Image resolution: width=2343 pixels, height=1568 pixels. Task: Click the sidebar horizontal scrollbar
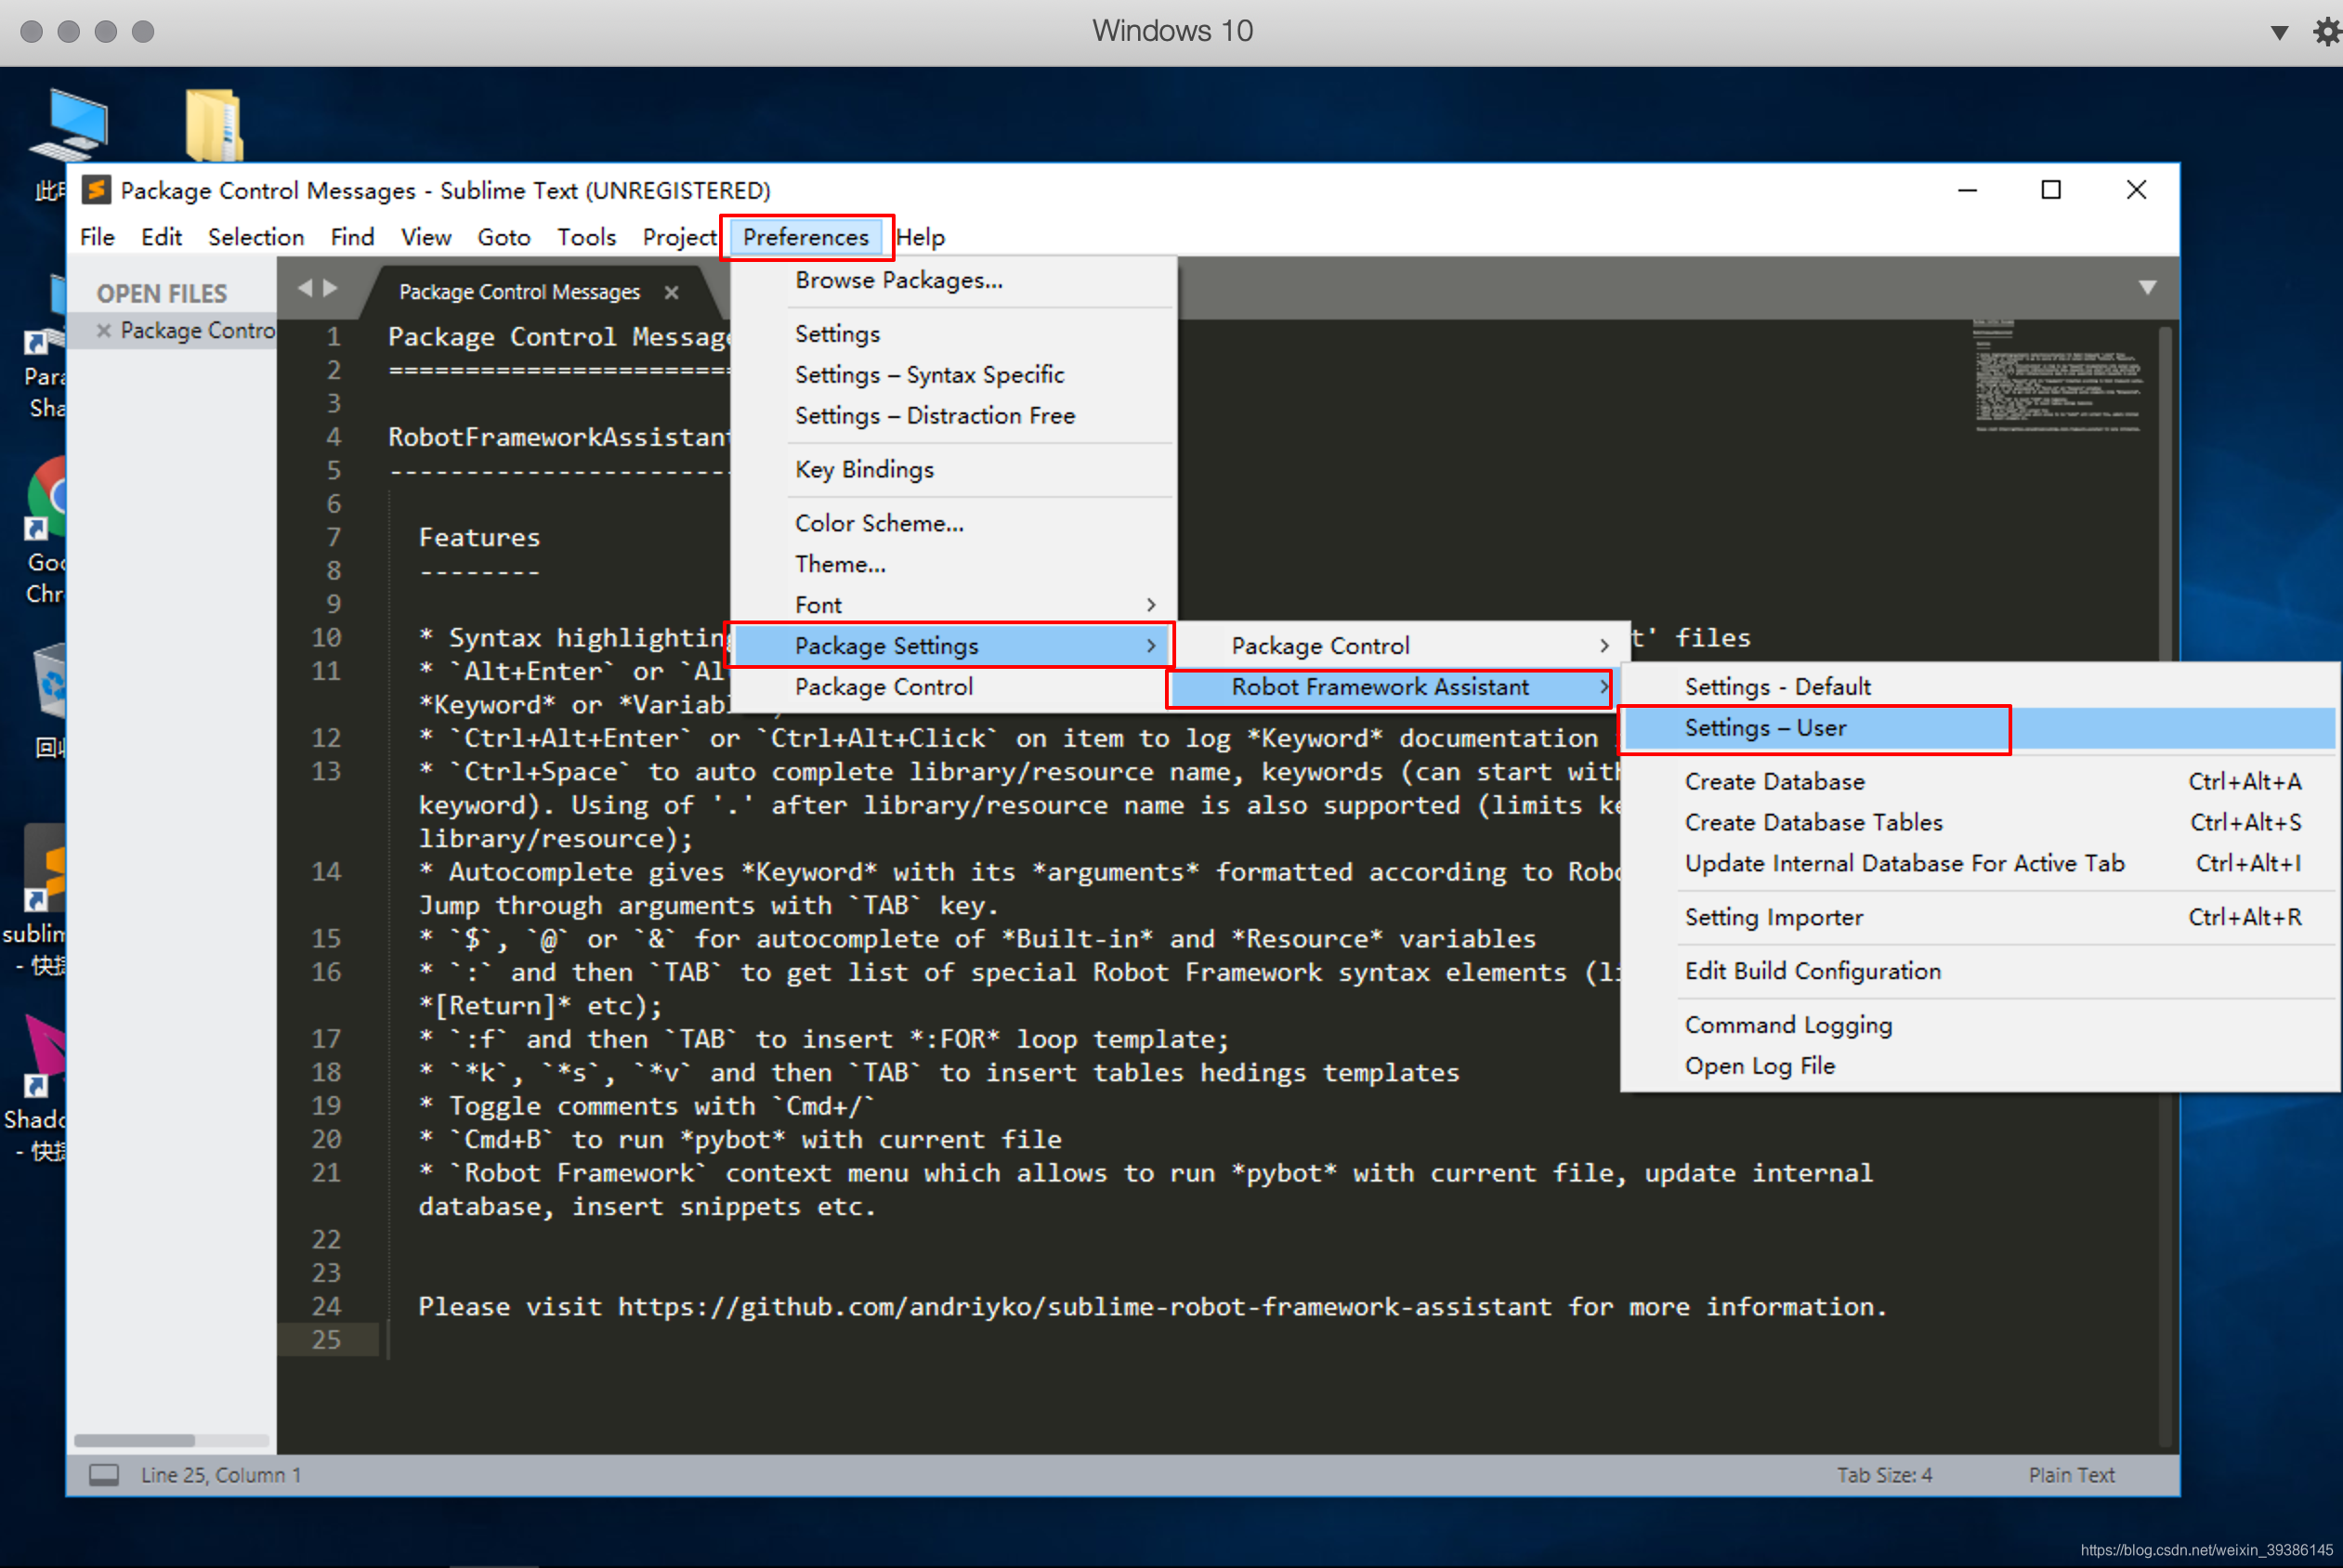135,1441
